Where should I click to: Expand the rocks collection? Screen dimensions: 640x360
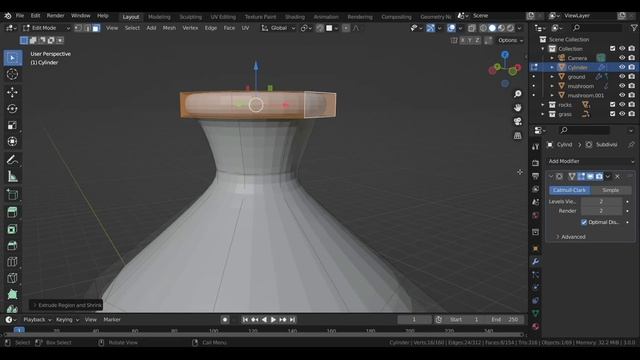coord(543,105)
